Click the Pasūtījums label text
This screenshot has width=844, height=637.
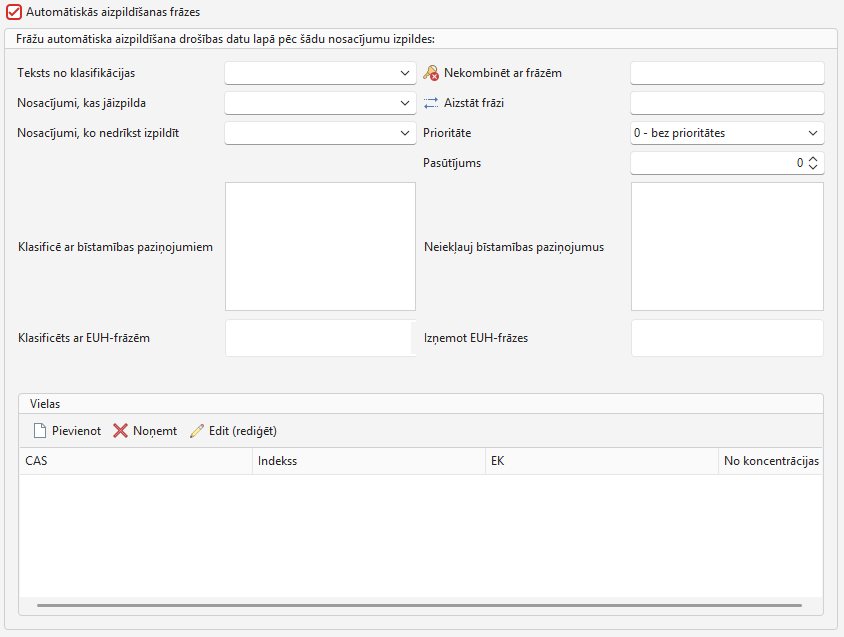(452, 163)
